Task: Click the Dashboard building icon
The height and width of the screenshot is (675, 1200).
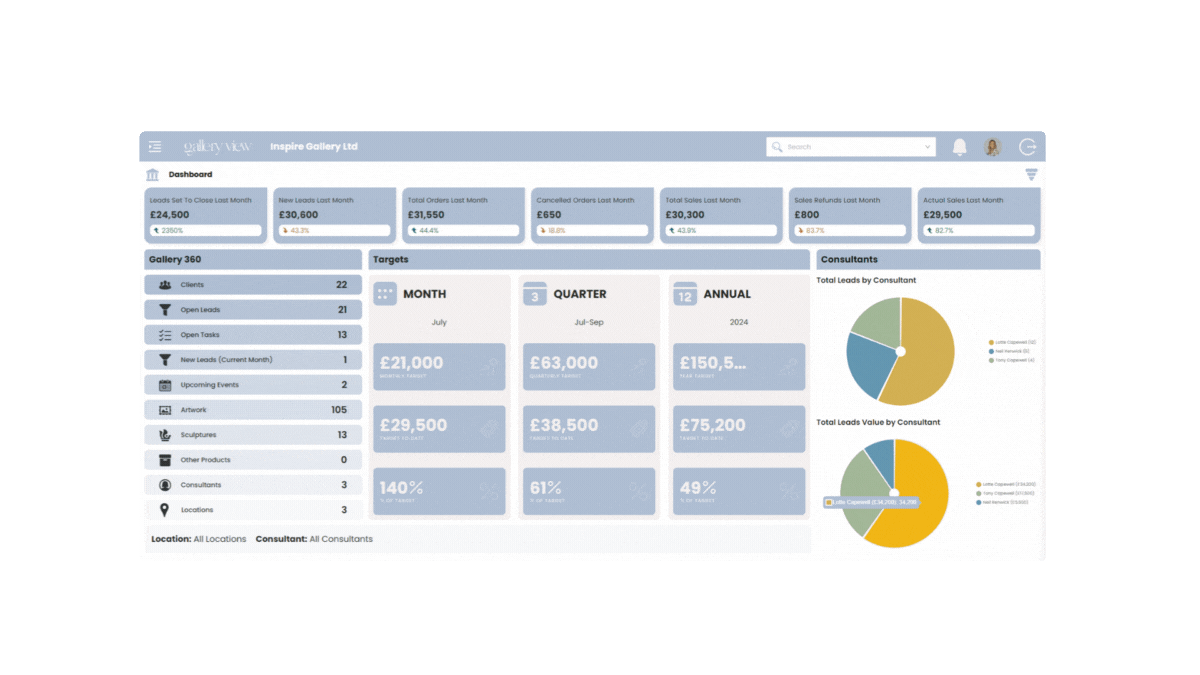Action: coord(153,175)
